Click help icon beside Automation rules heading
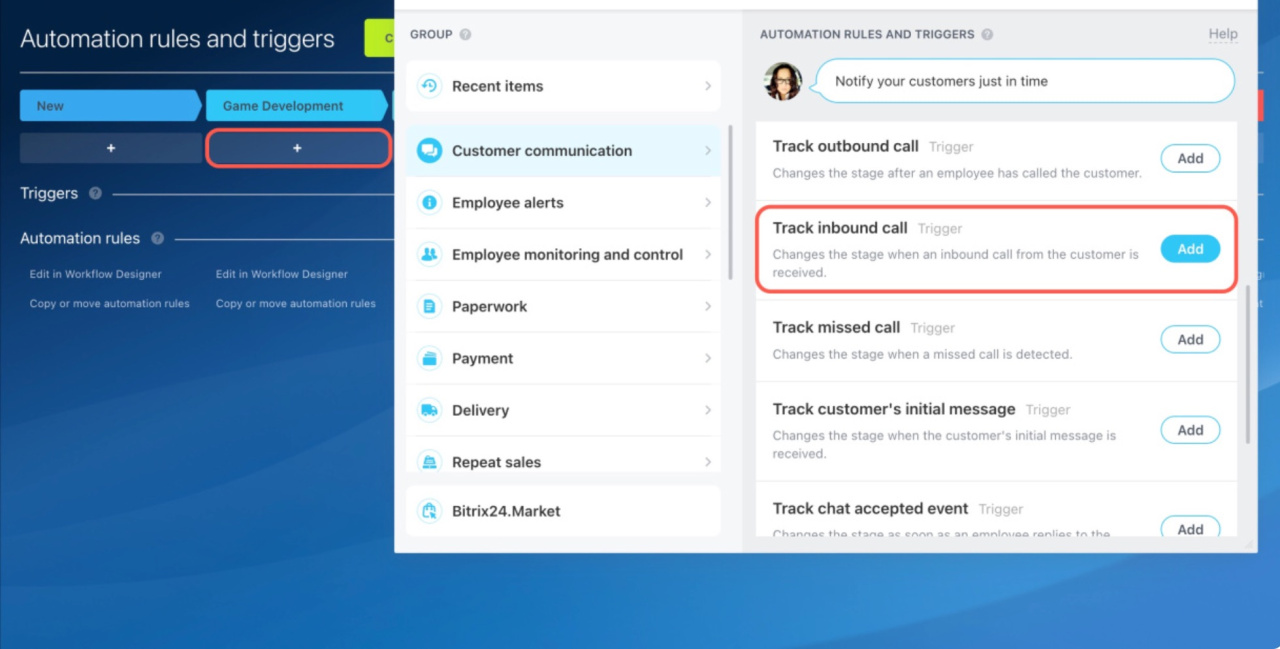 (x=157, y=239)
